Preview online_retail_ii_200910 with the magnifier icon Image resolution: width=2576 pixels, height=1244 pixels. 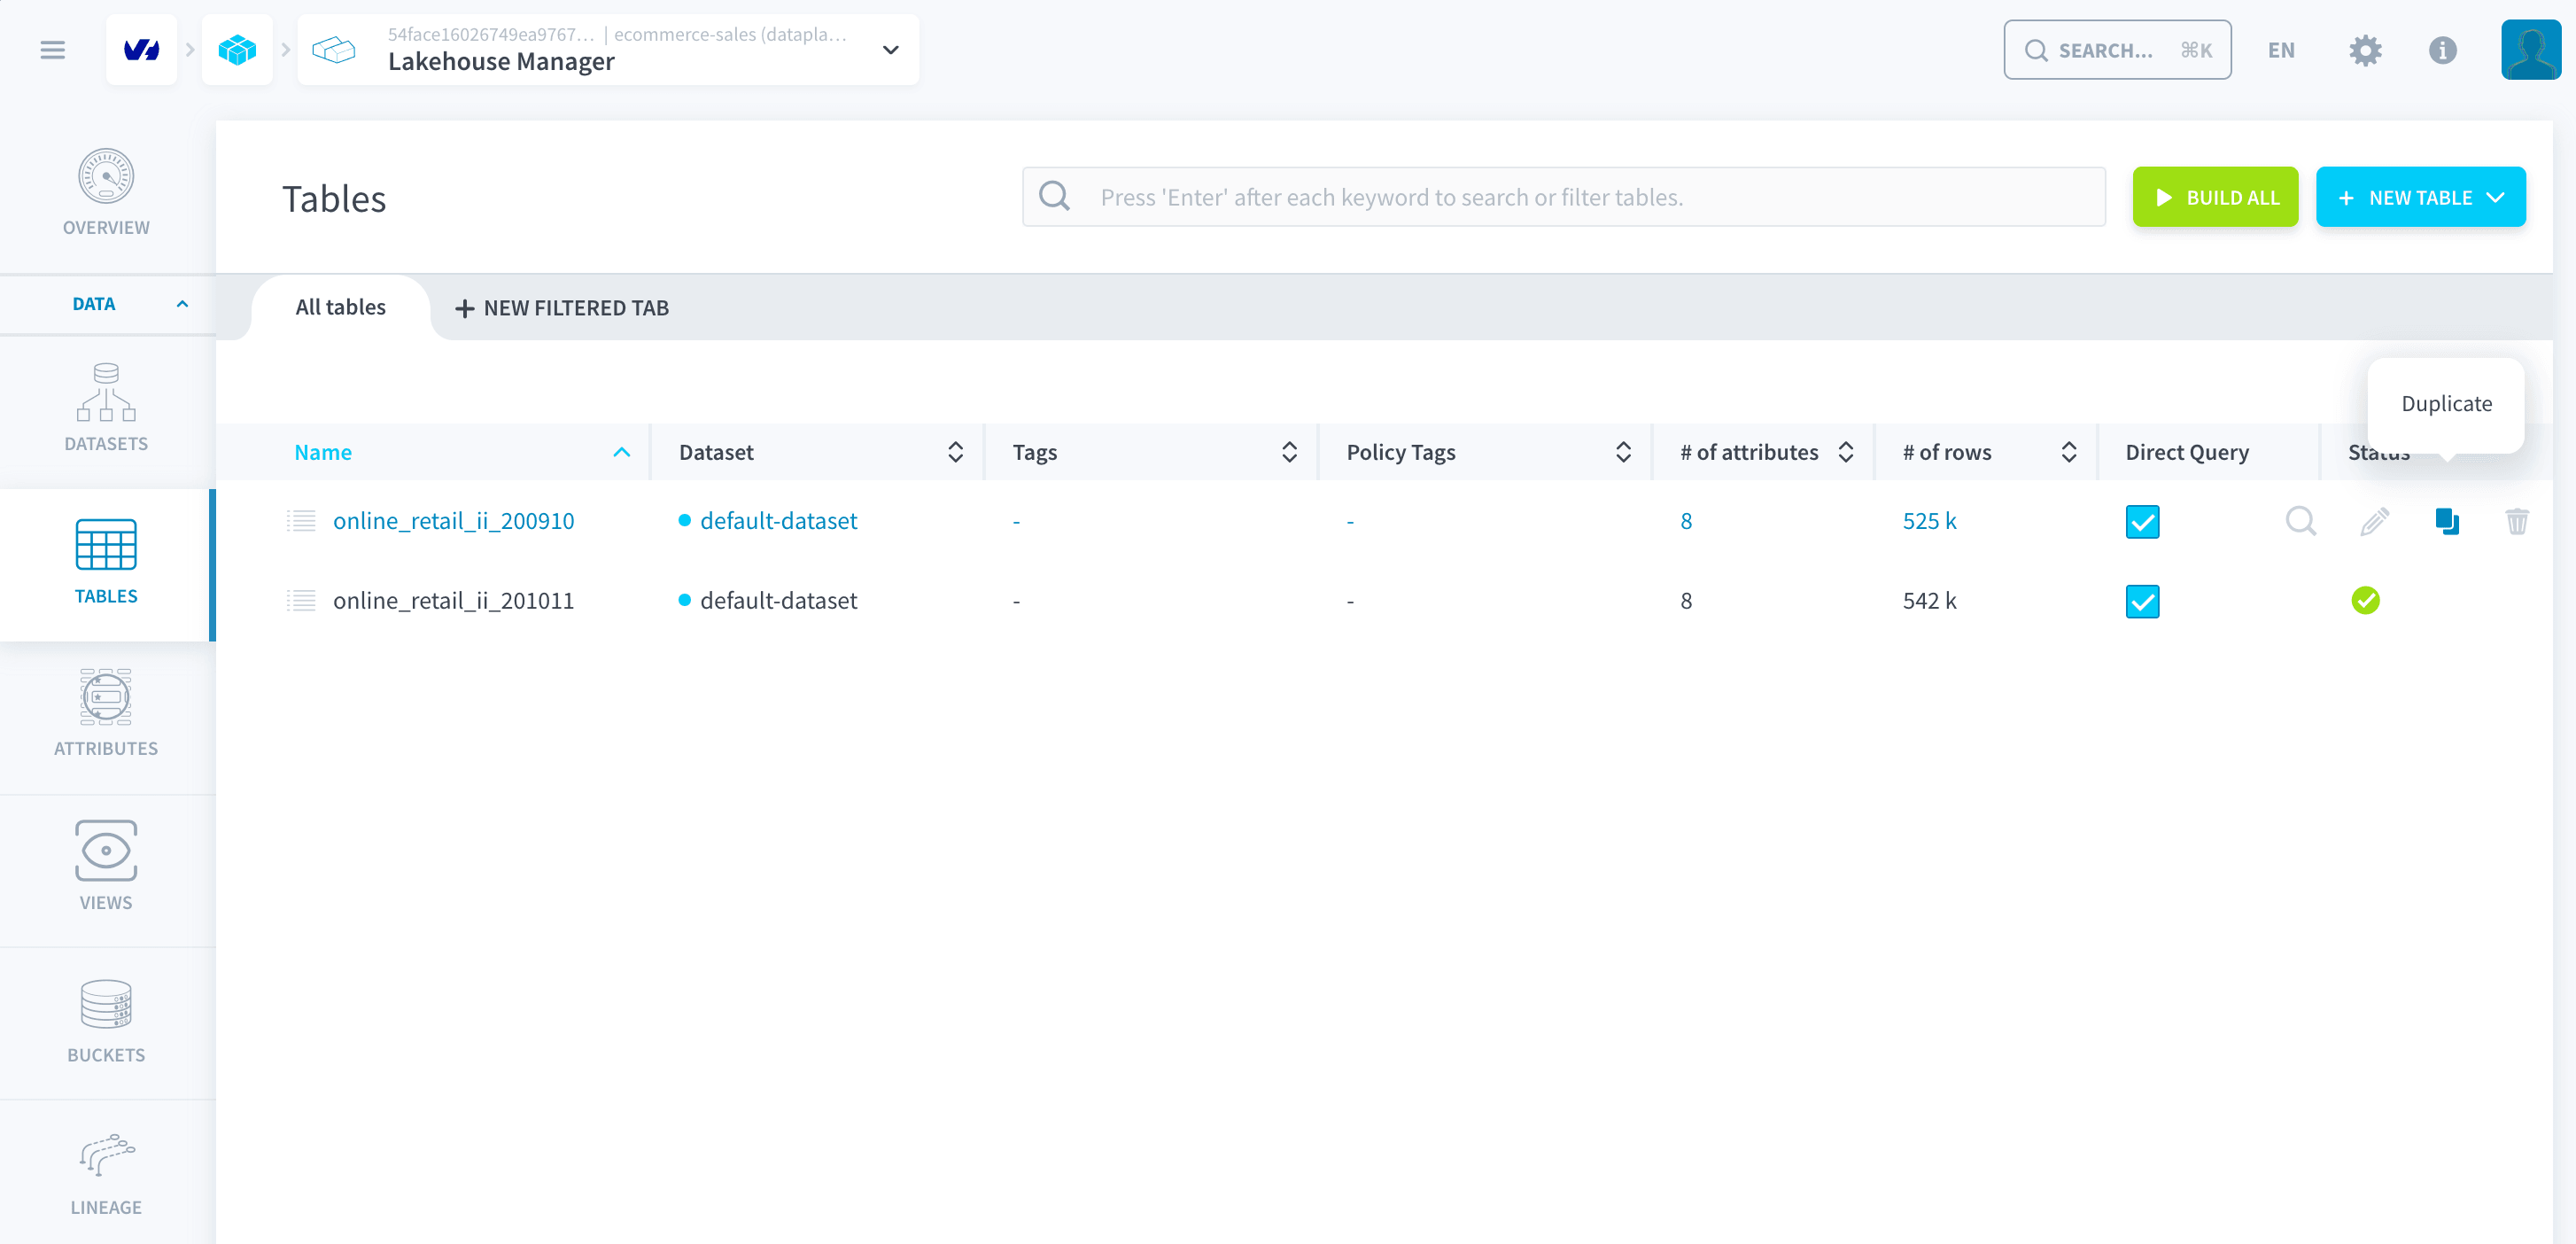(2301, 521)
